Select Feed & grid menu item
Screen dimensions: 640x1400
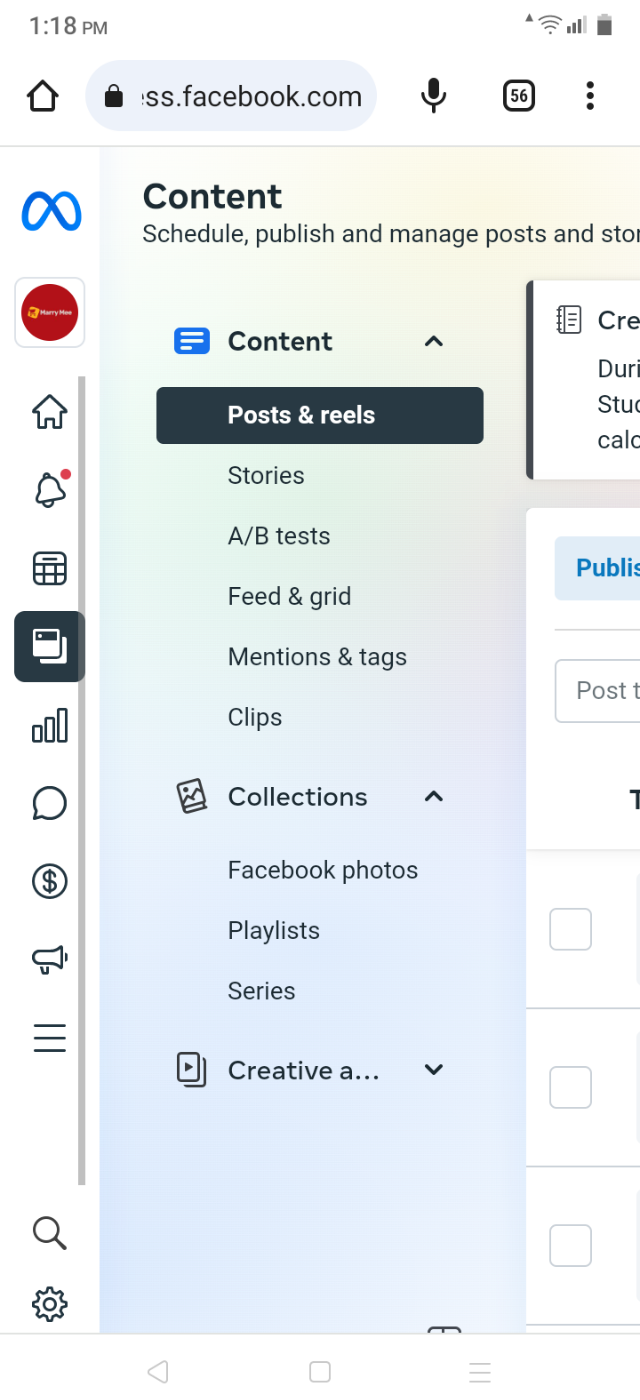tap(289, 597)
